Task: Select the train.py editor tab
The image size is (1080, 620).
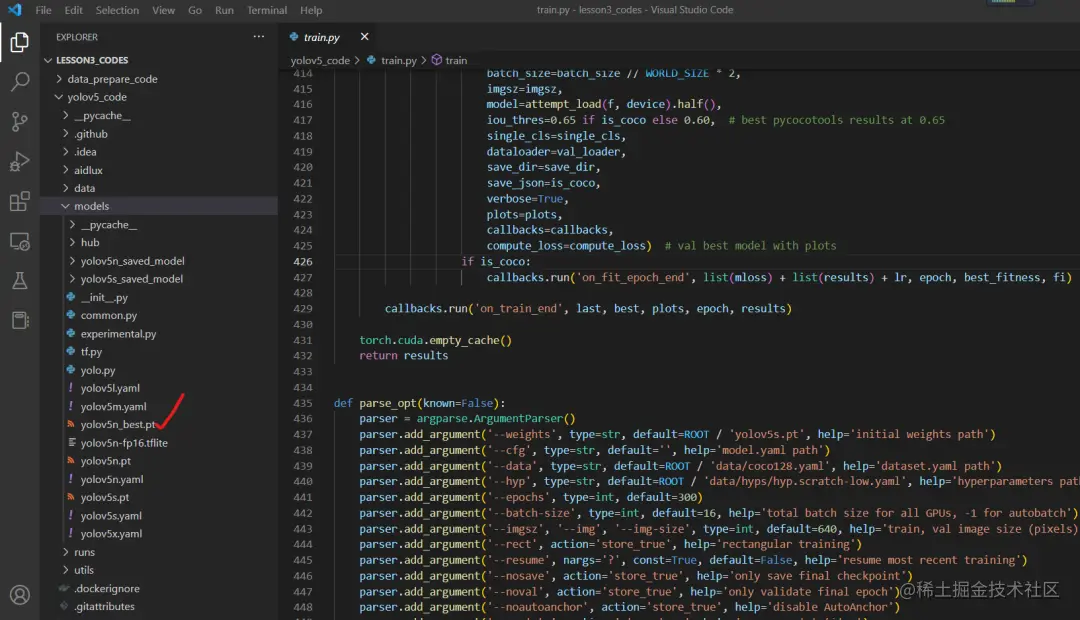Action: [x=322, y=37]
